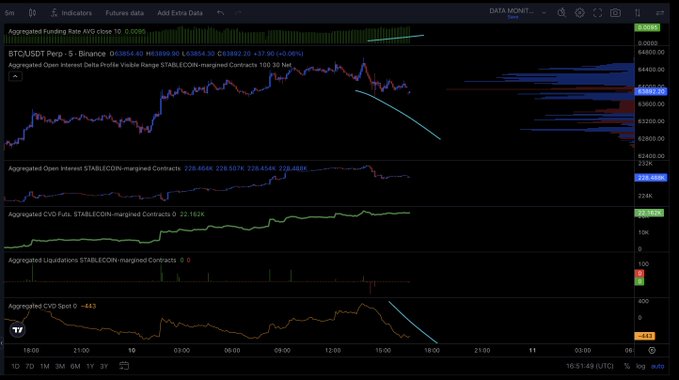This screenshot has width=679, height=380.
Task: Select the Aggregated CVD Futs indicator label
Action: point(92,214)
